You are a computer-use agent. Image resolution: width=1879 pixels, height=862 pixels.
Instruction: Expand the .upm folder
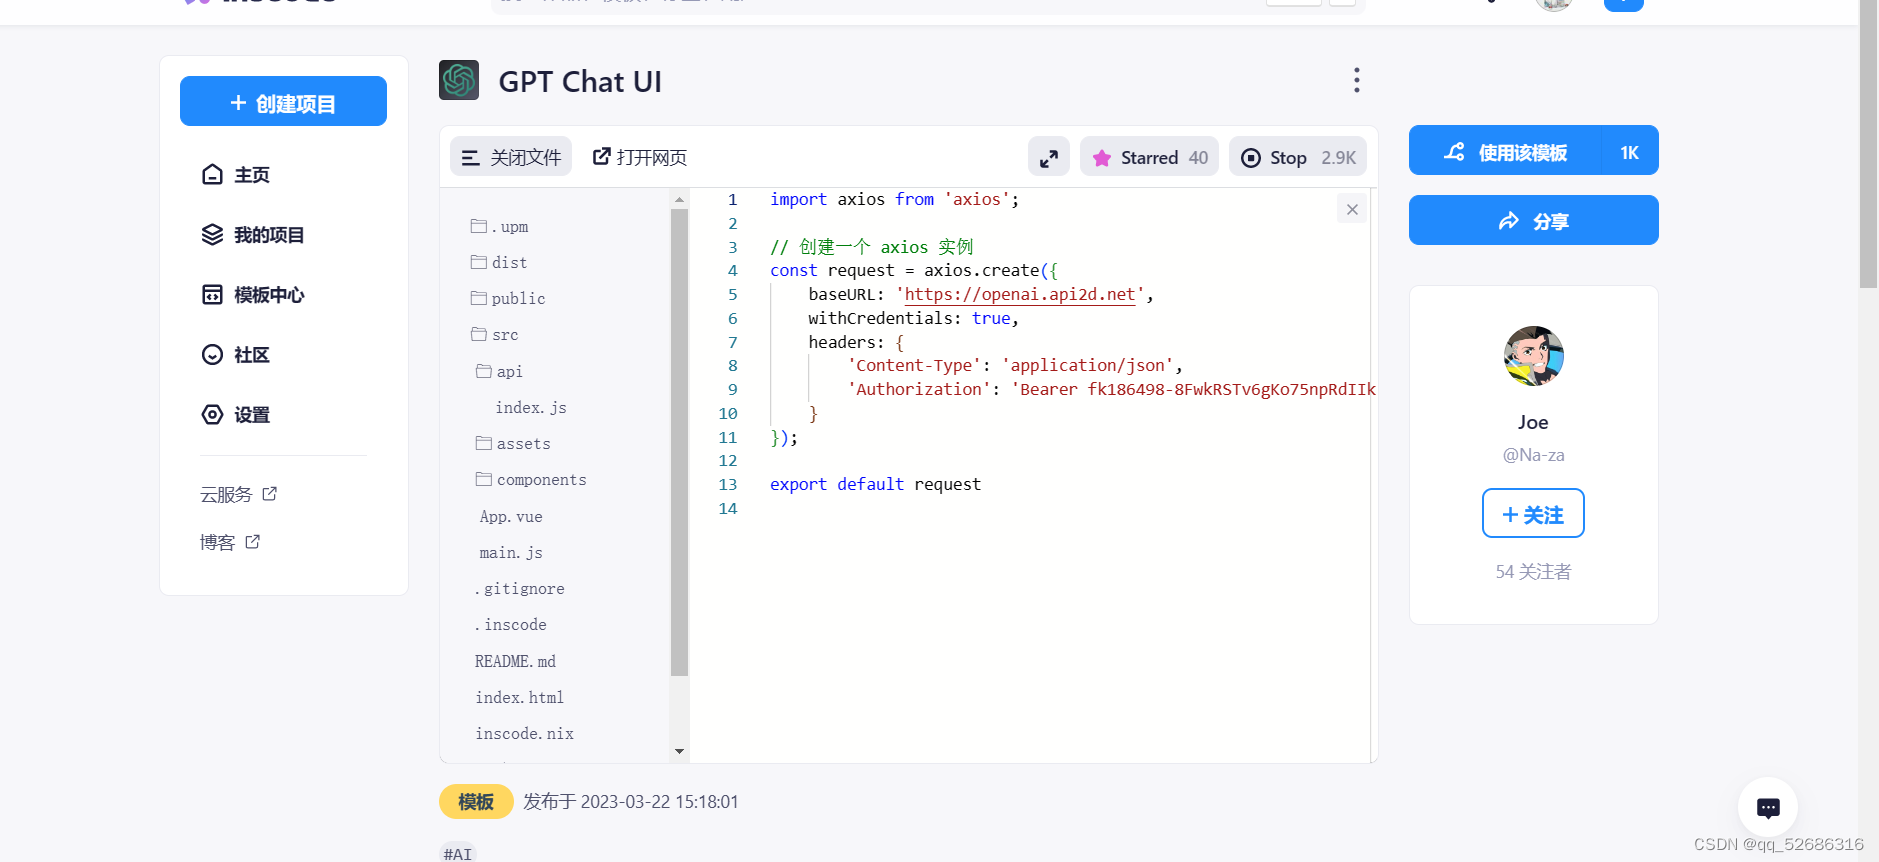[x=500, y=227]
